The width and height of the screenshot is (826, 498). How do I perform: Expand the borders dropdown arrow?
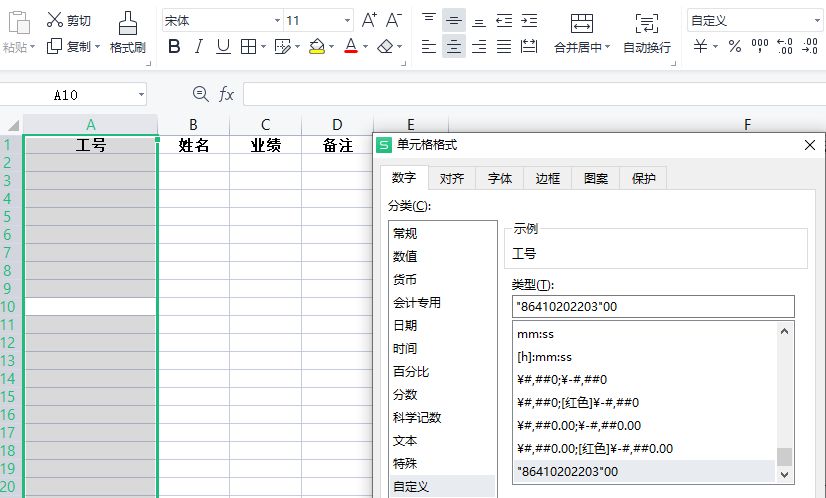click(263, 47)
